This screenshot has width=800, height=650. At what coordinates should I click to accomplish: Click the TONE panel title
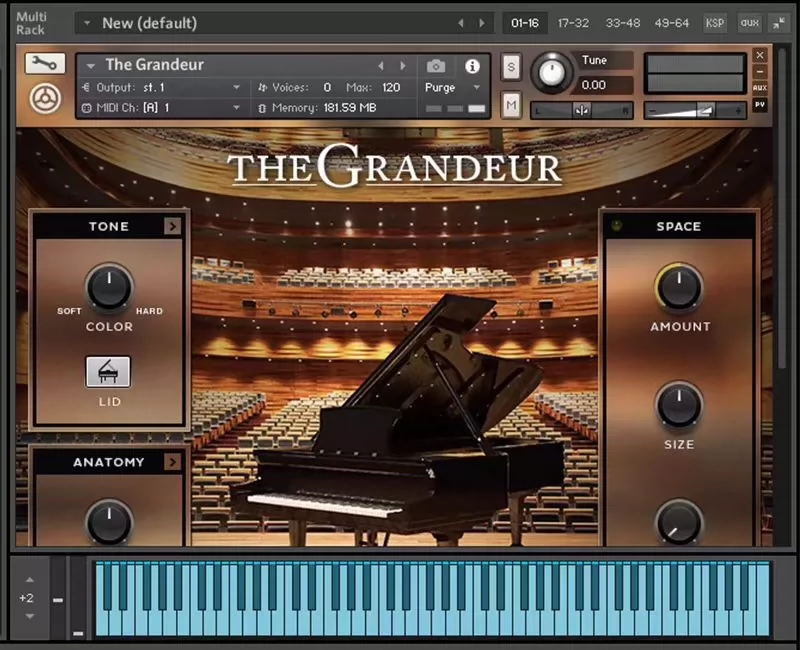(109, 226)
